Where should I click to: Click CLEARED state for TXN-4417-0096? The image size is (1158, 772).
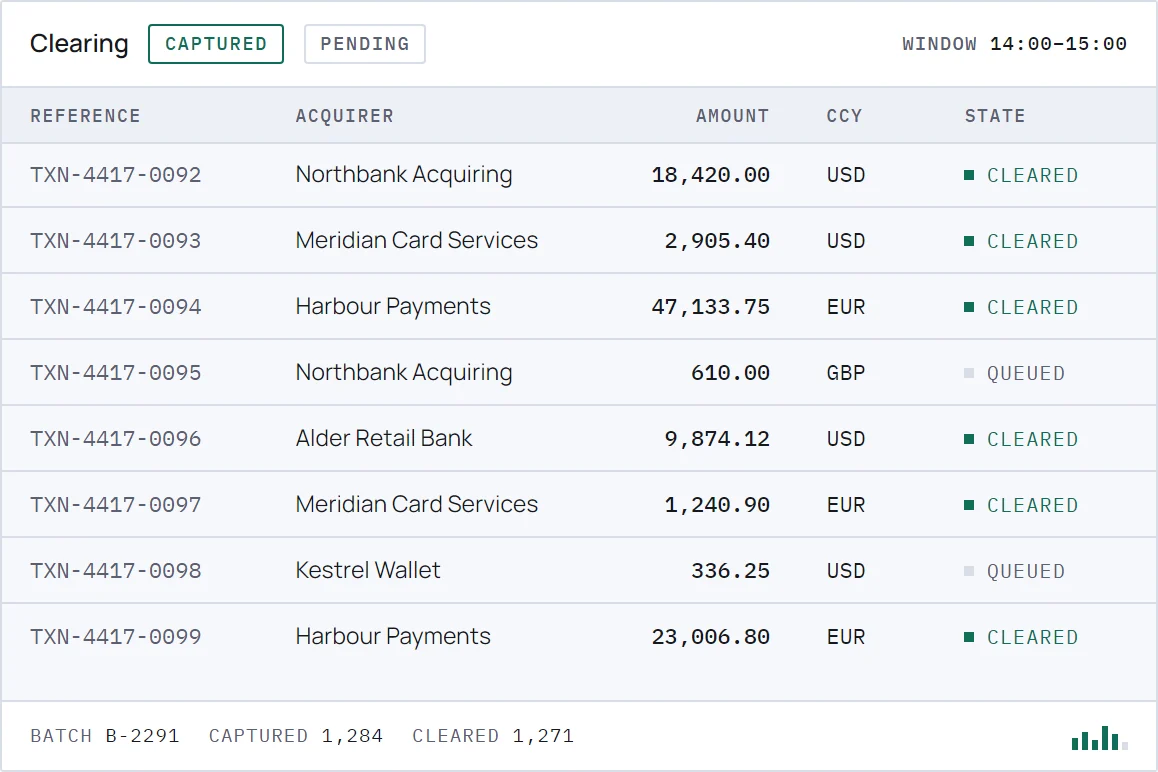[1021, 439]
